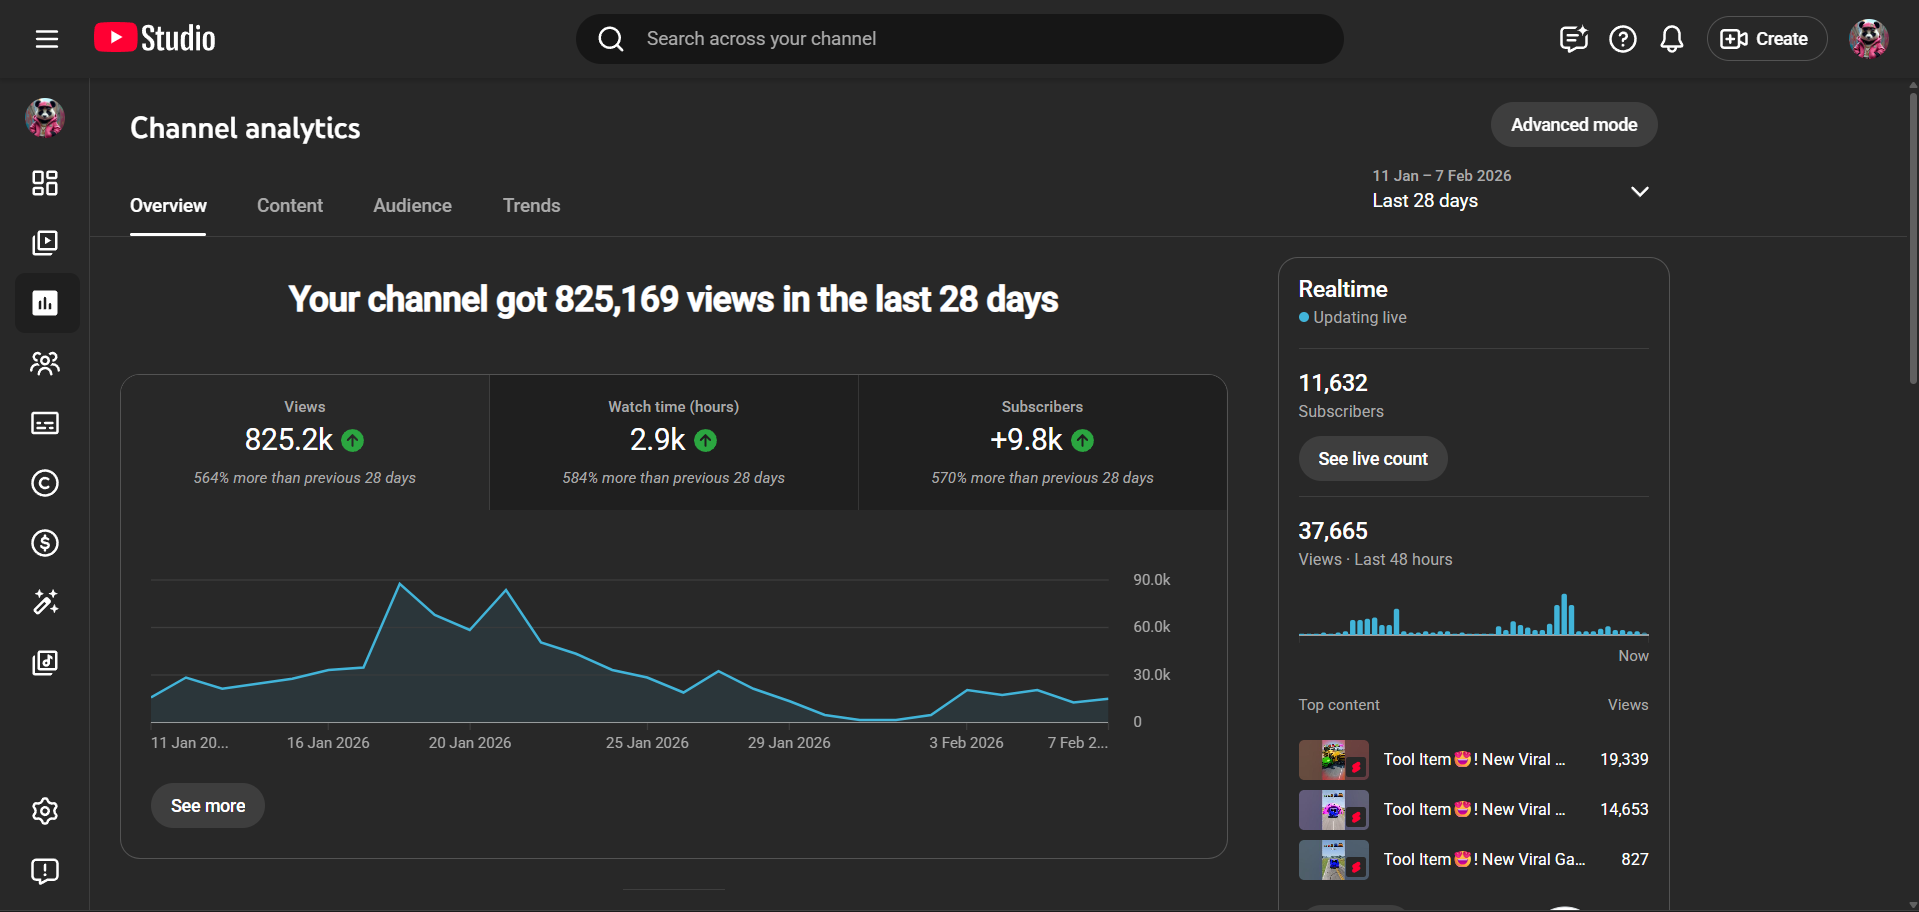Open Subtitles icon in the sidebar
The height and width of the screenshot is (912, 1919).
tap(45, 423)
